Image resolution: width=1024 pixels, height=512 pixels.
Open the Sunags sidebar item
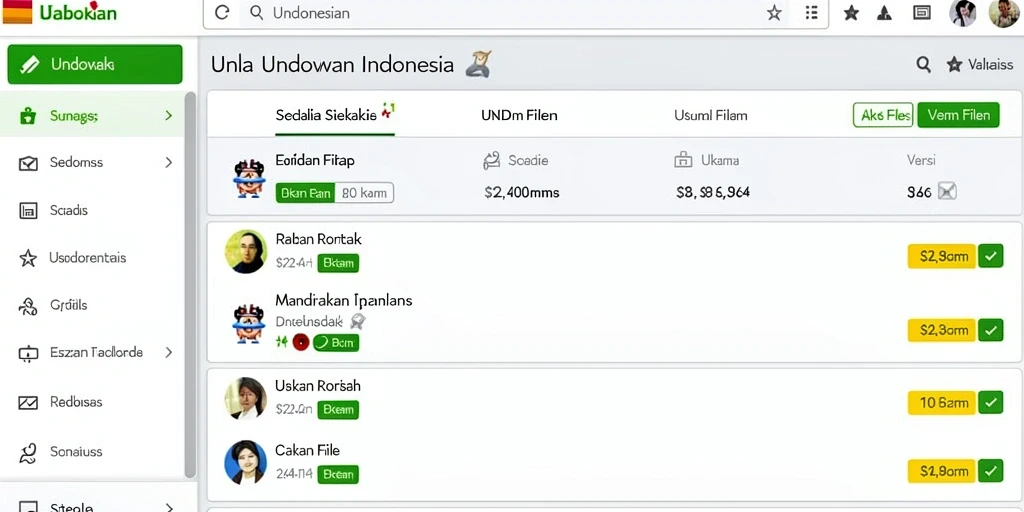pyautogui.click(x=92, y=116)
